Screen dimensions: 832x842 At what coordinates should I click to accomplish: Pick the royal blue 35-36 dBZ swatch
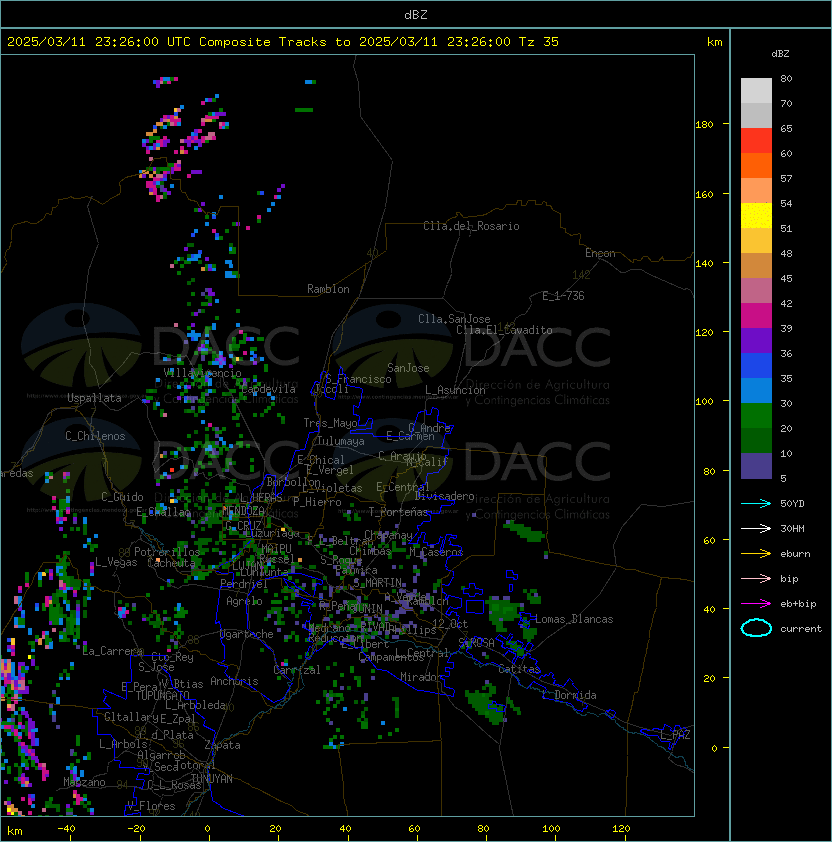tap(756, 366)
